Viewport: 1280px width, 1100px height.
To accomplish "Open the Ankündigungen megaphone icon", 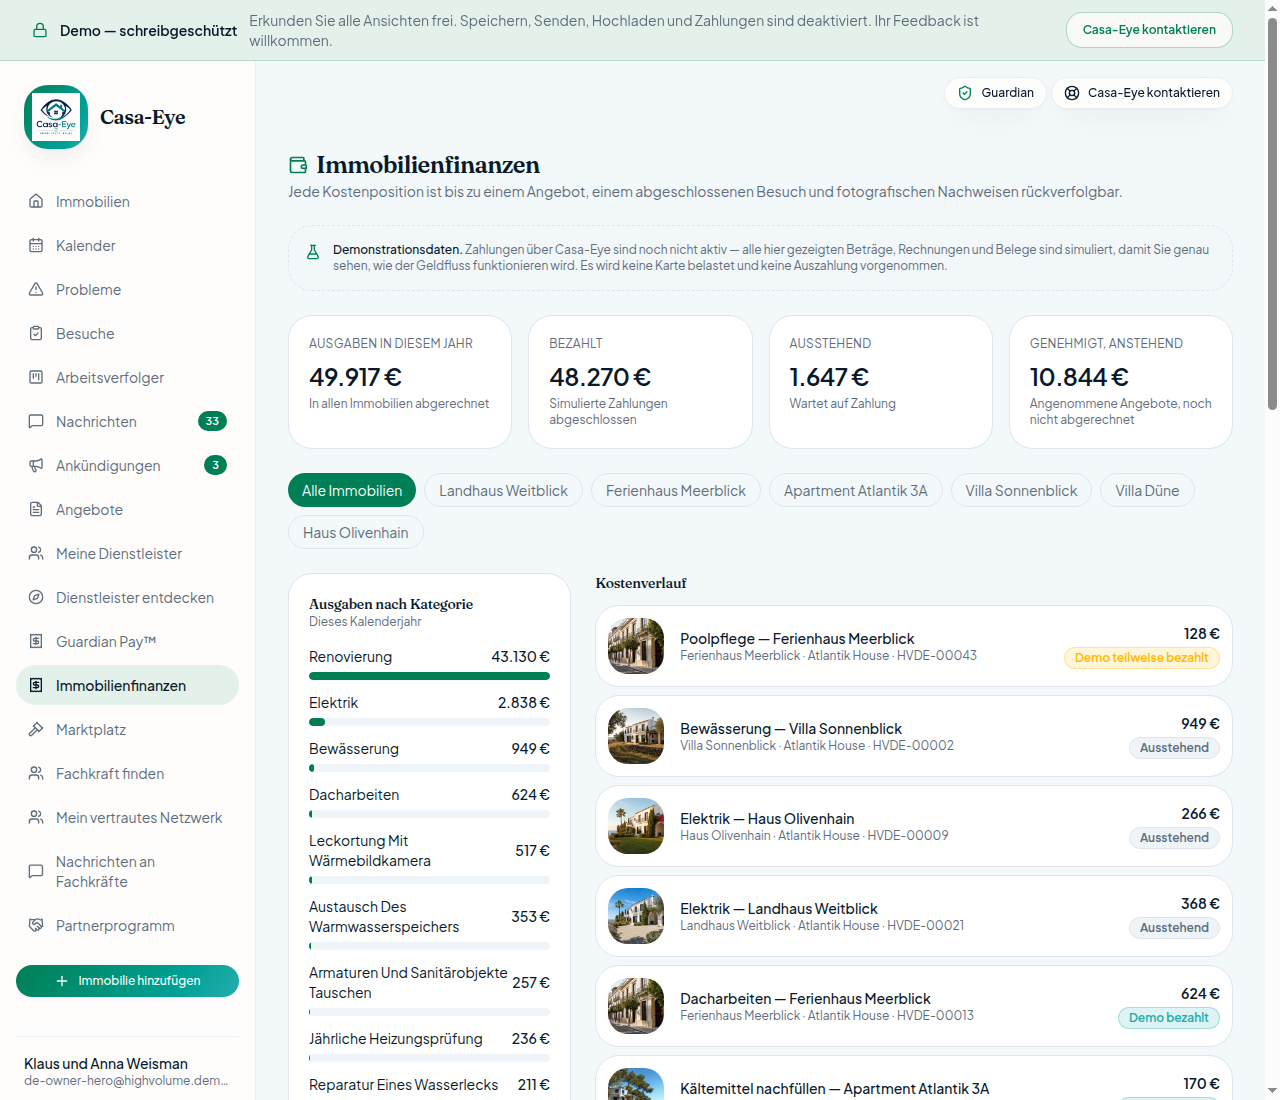I will pyautogui.click(x=36, y=465).
